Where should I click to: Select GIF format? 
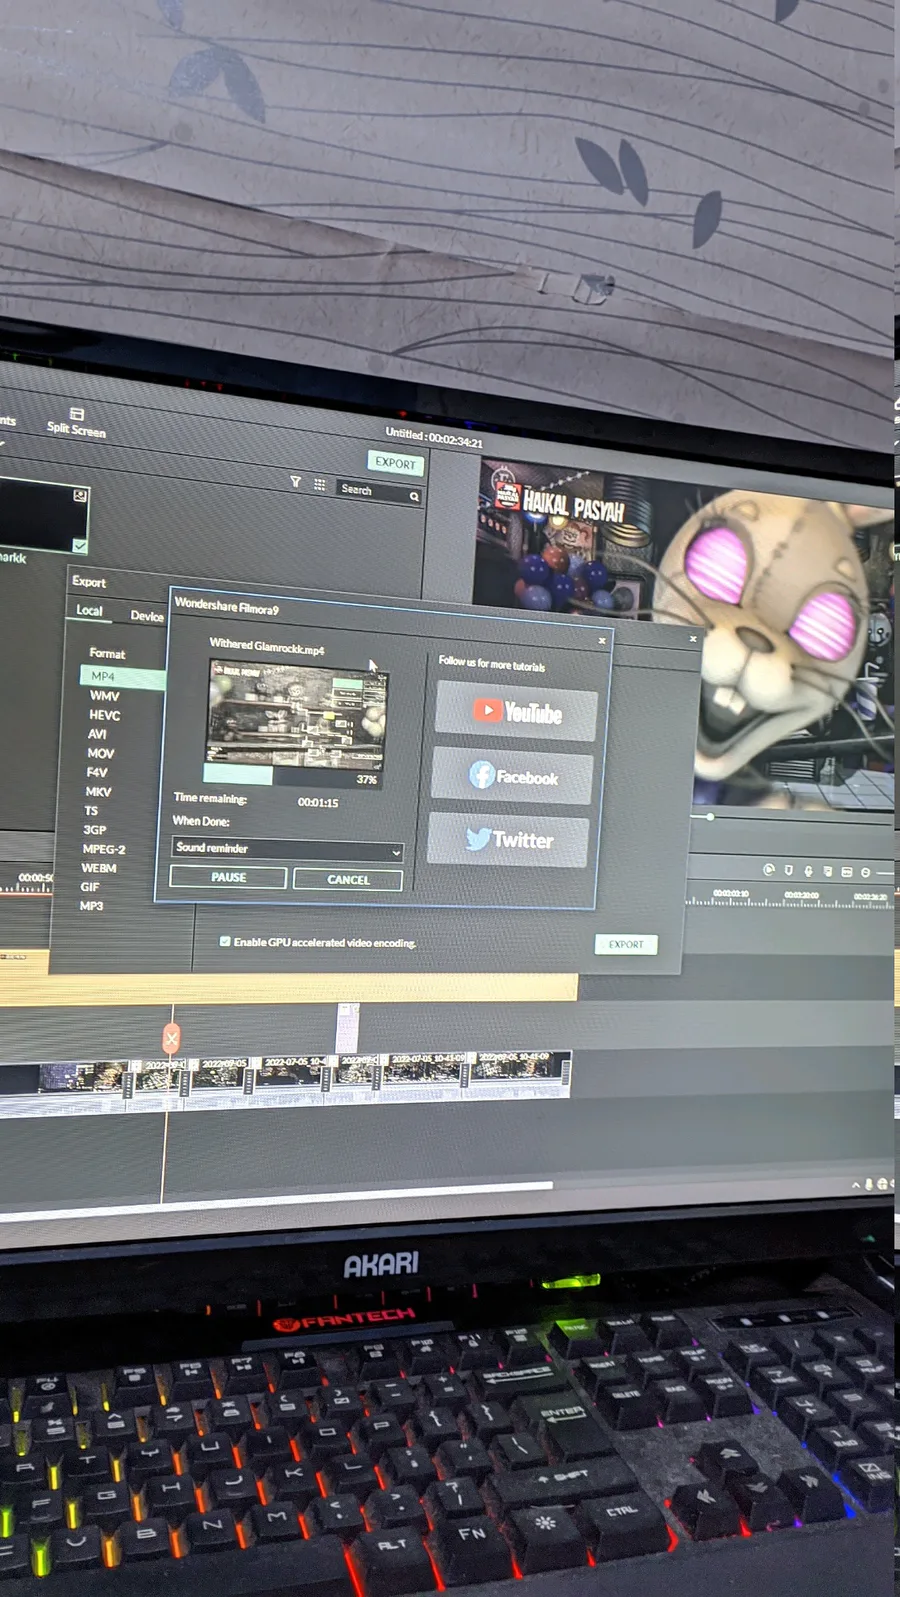point(90,886)
